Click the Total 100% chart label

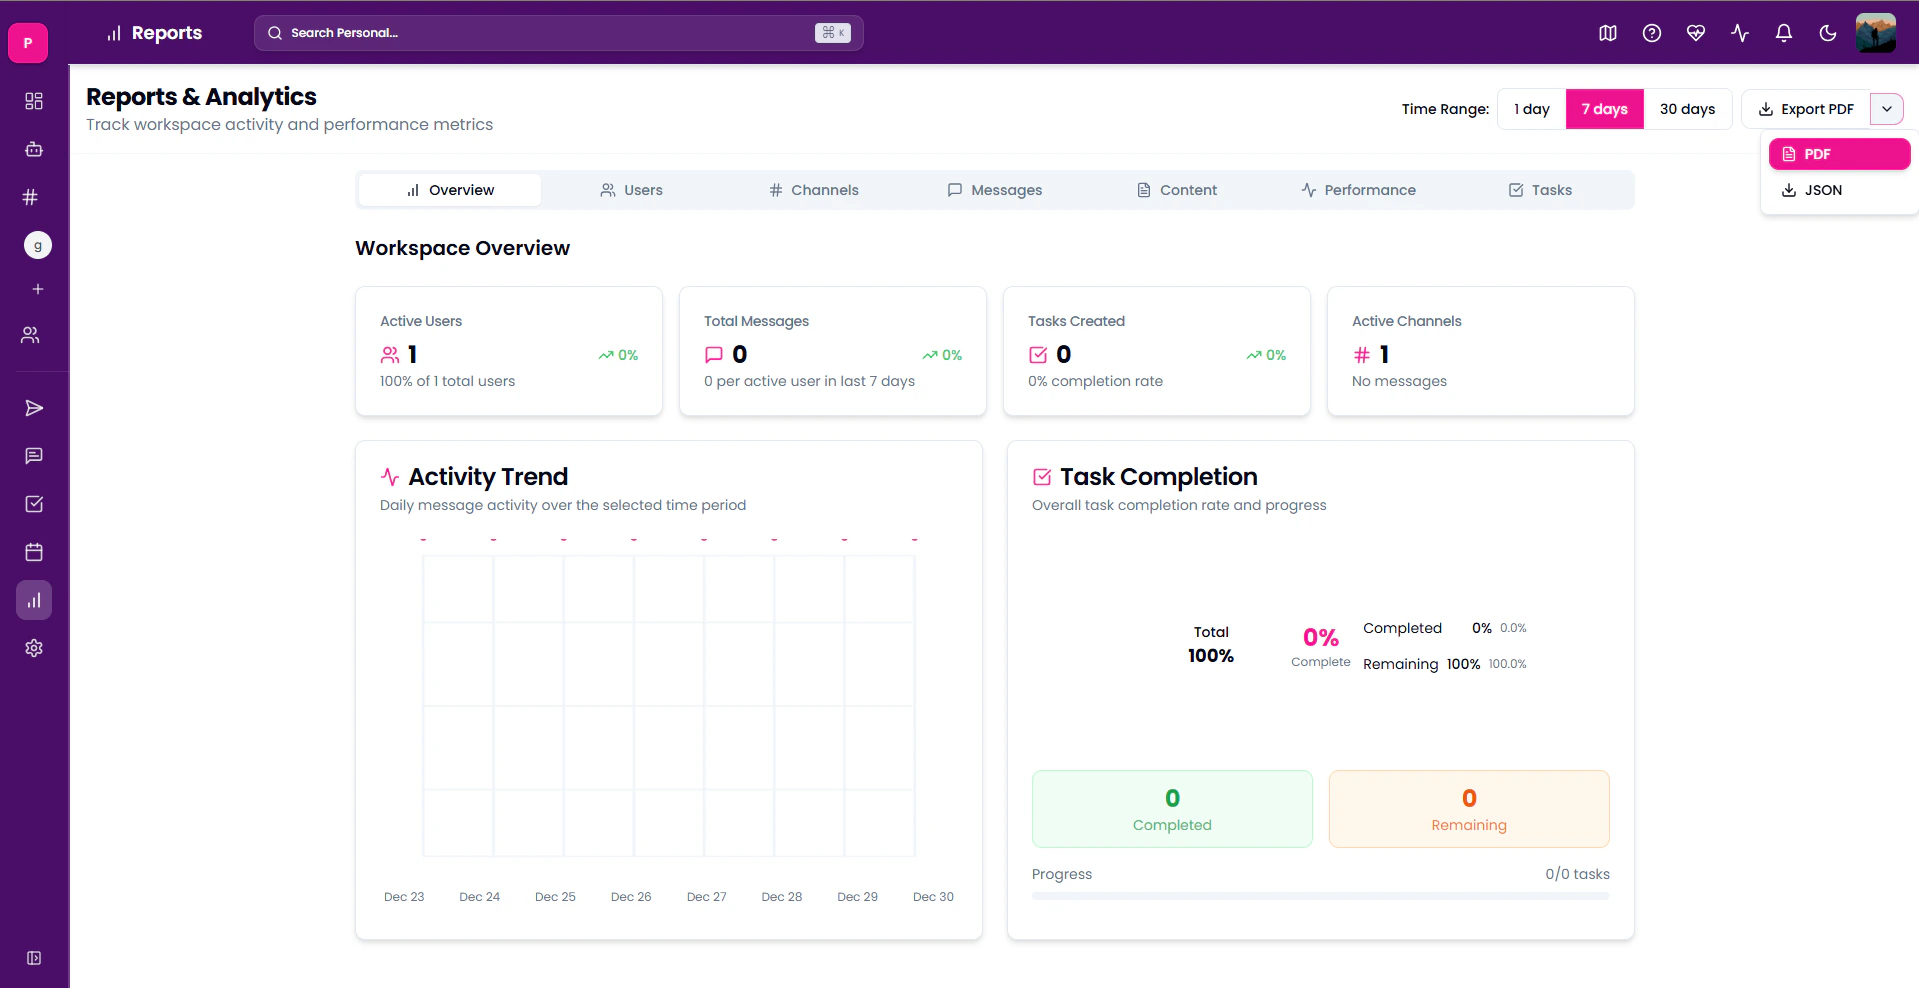(1211, 645)
